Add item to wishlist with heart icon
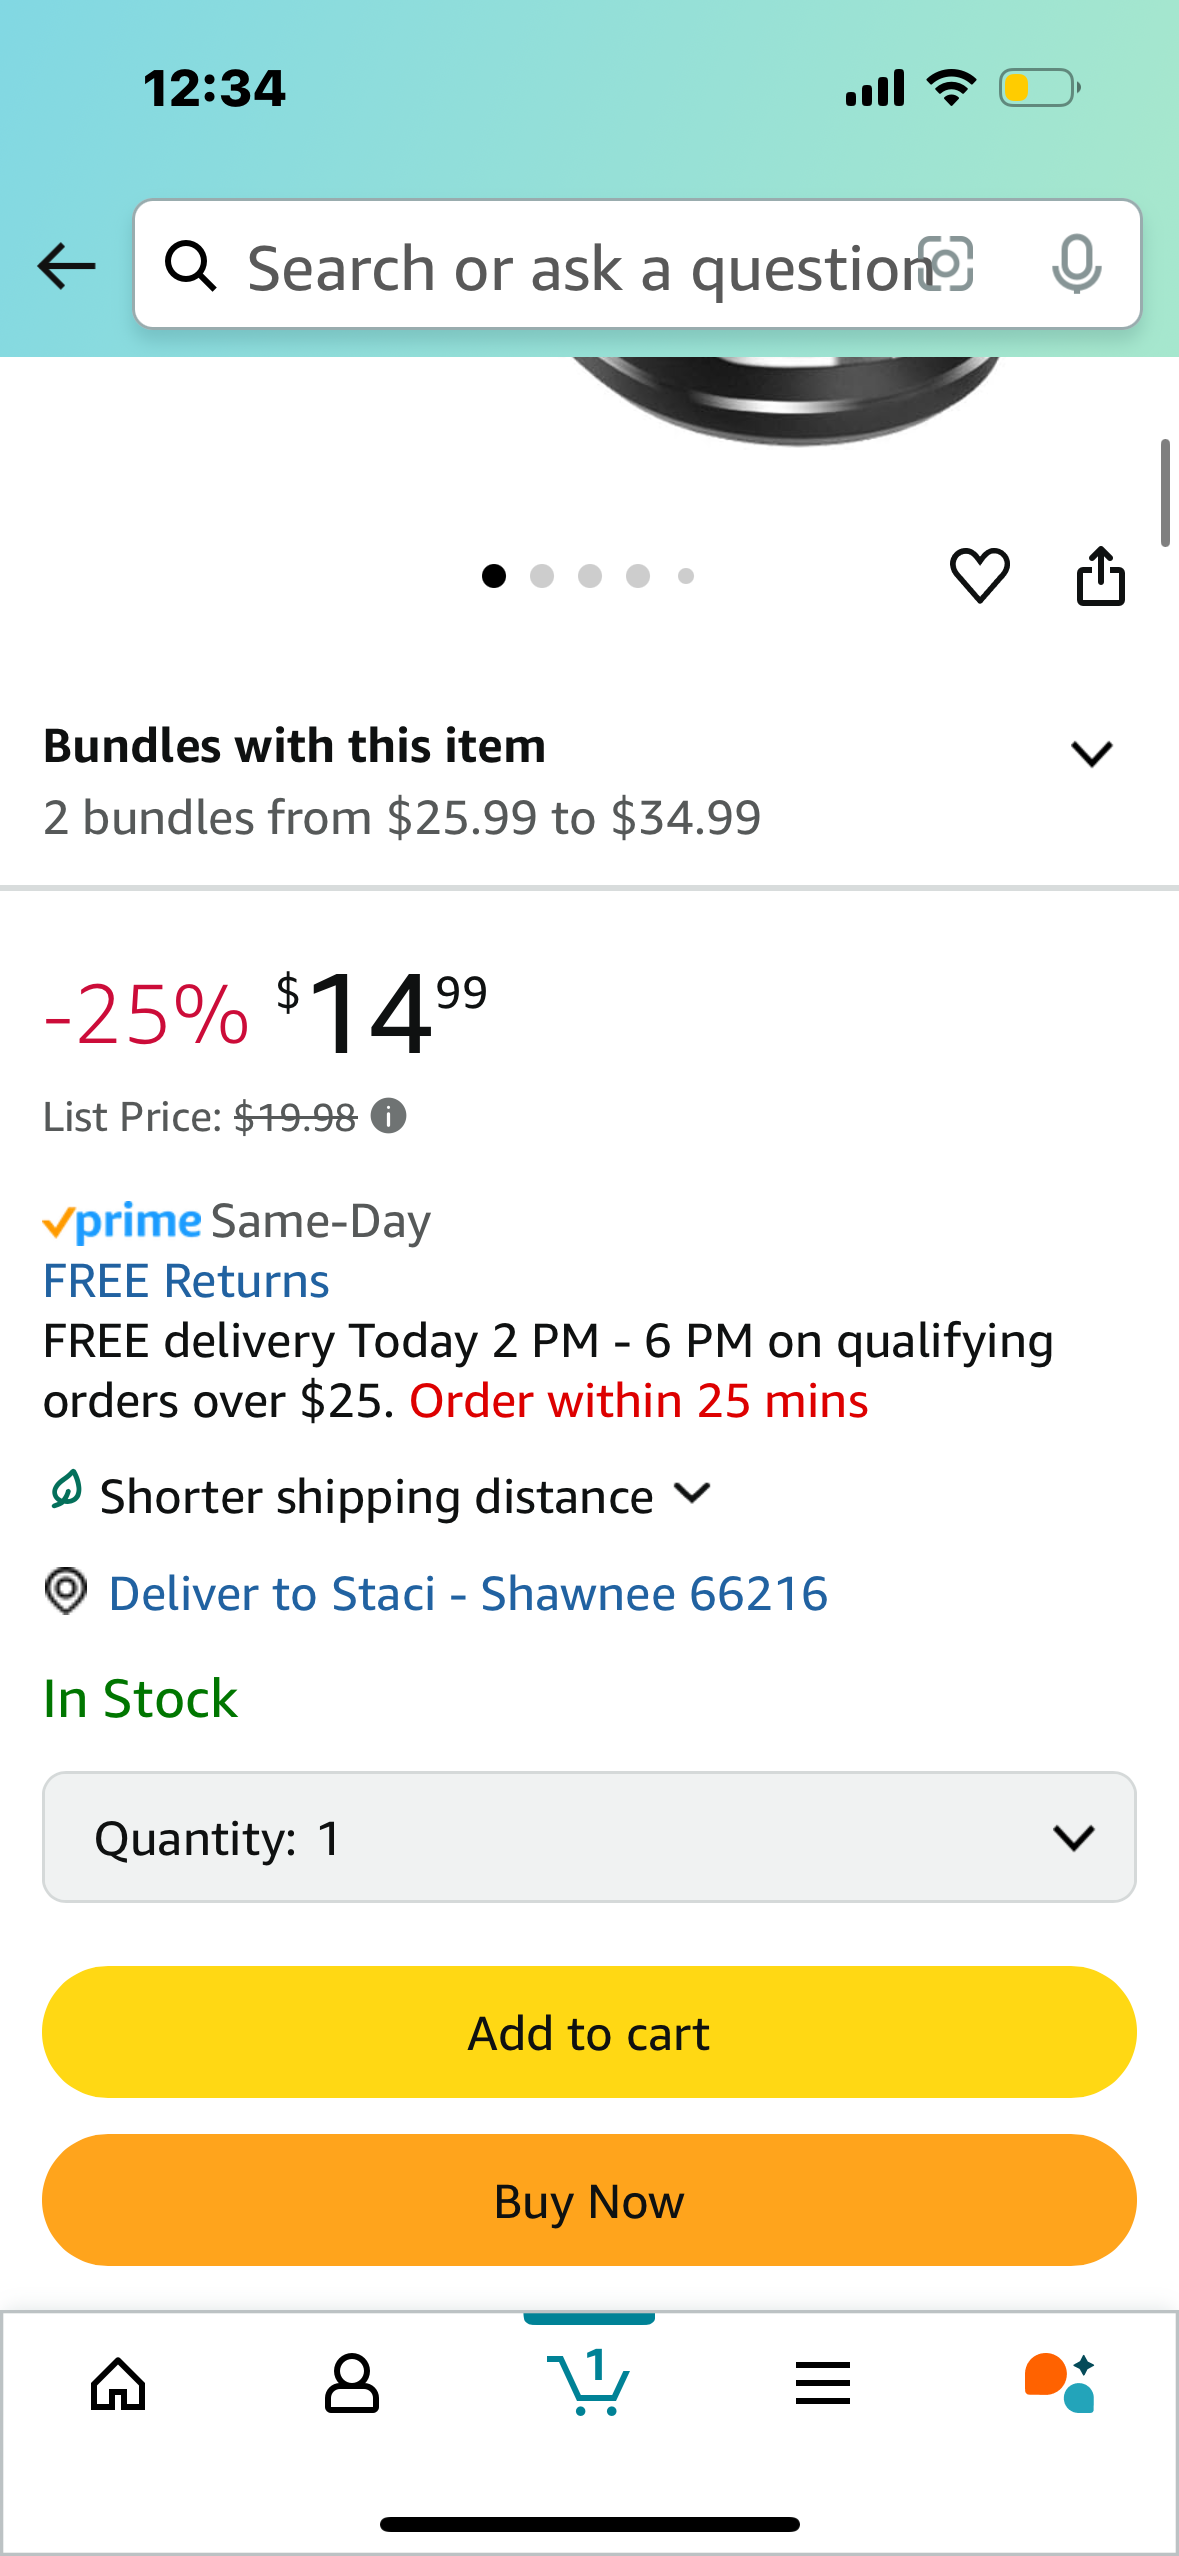1179x2556 pixels. tap(979, 575)
